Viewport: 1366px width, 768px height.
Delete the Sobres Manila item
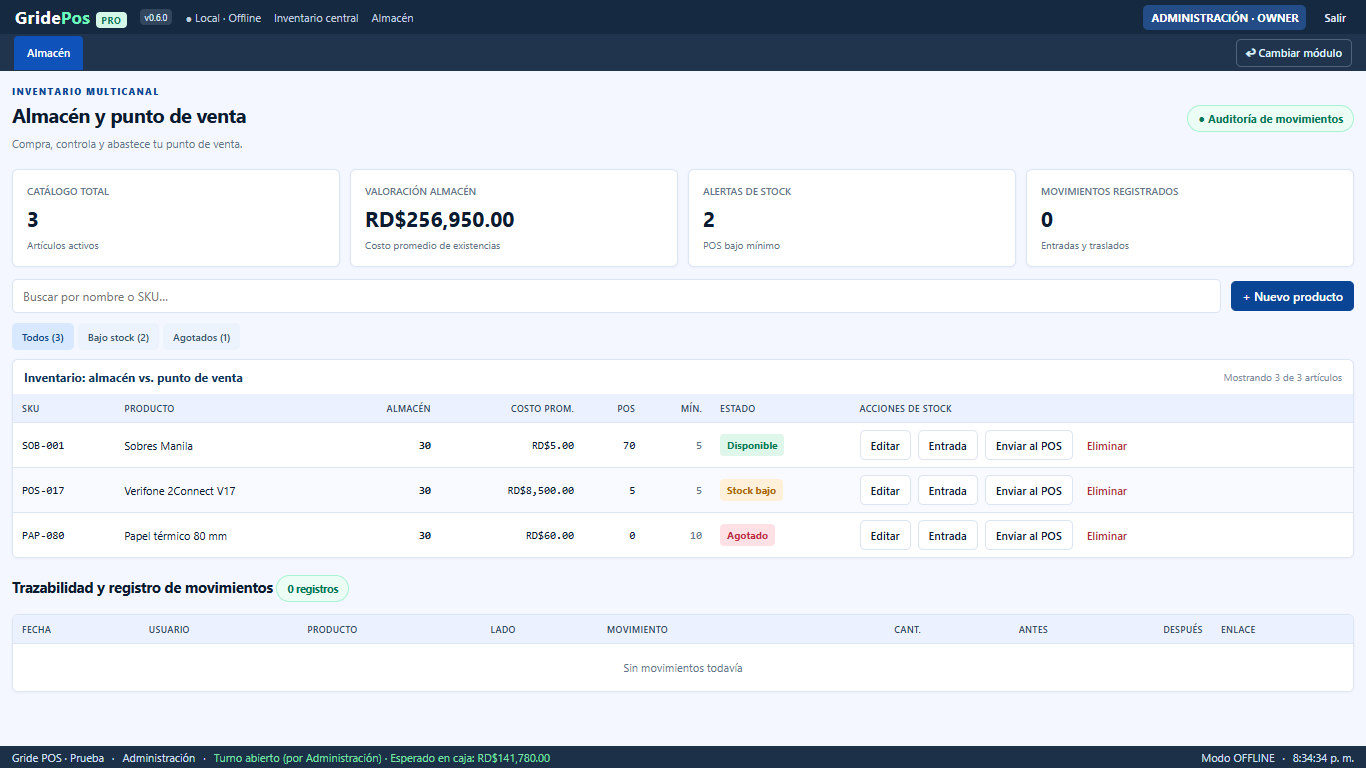pyautogui.click(x=1107, y=446)
